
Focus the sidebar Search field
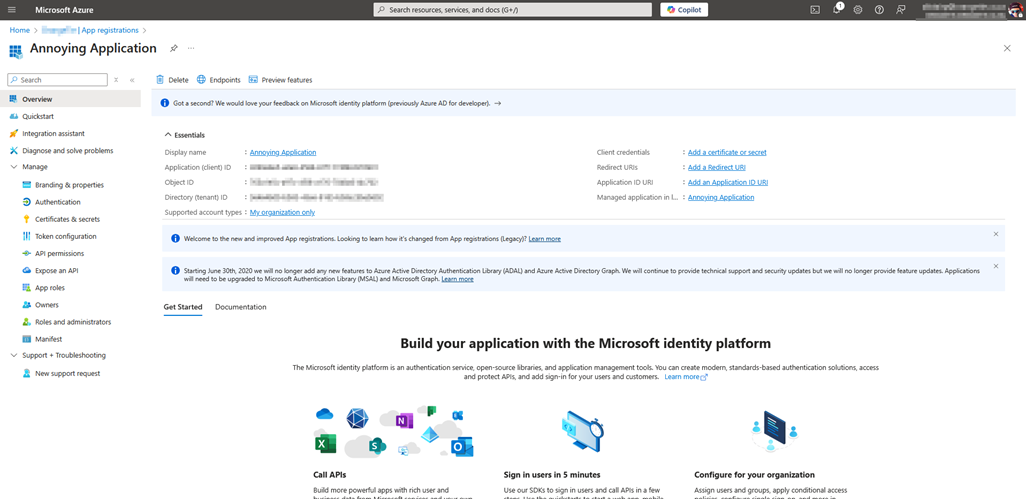pyautogui.click(x=58, y=80)
